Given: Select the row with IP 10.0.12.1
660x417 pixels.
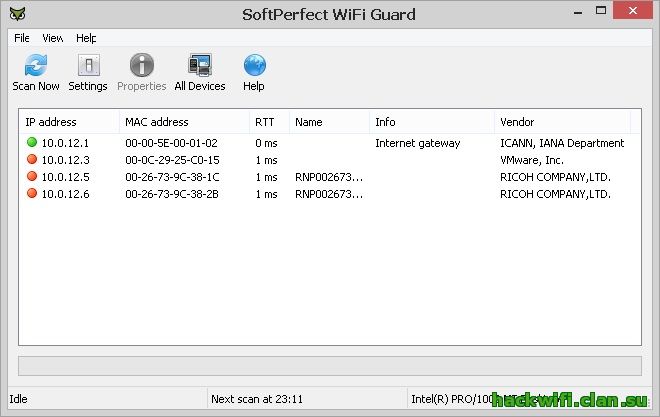Looking at the screenshot, I should click(330, 143).
